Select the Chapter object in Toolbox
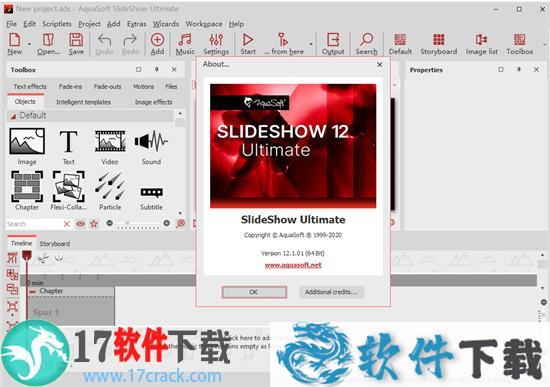550x387 pixels. 27,191
